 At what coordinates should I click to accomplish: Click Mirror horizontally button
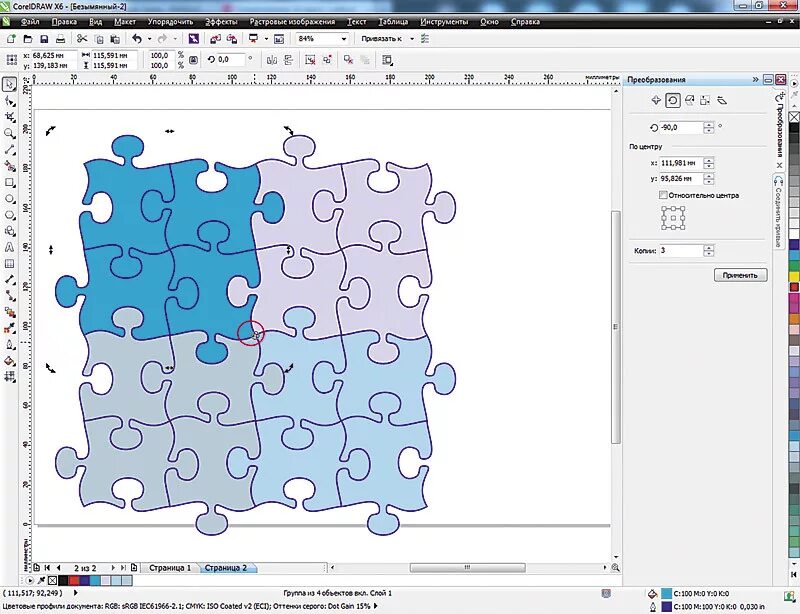point(271,60)
